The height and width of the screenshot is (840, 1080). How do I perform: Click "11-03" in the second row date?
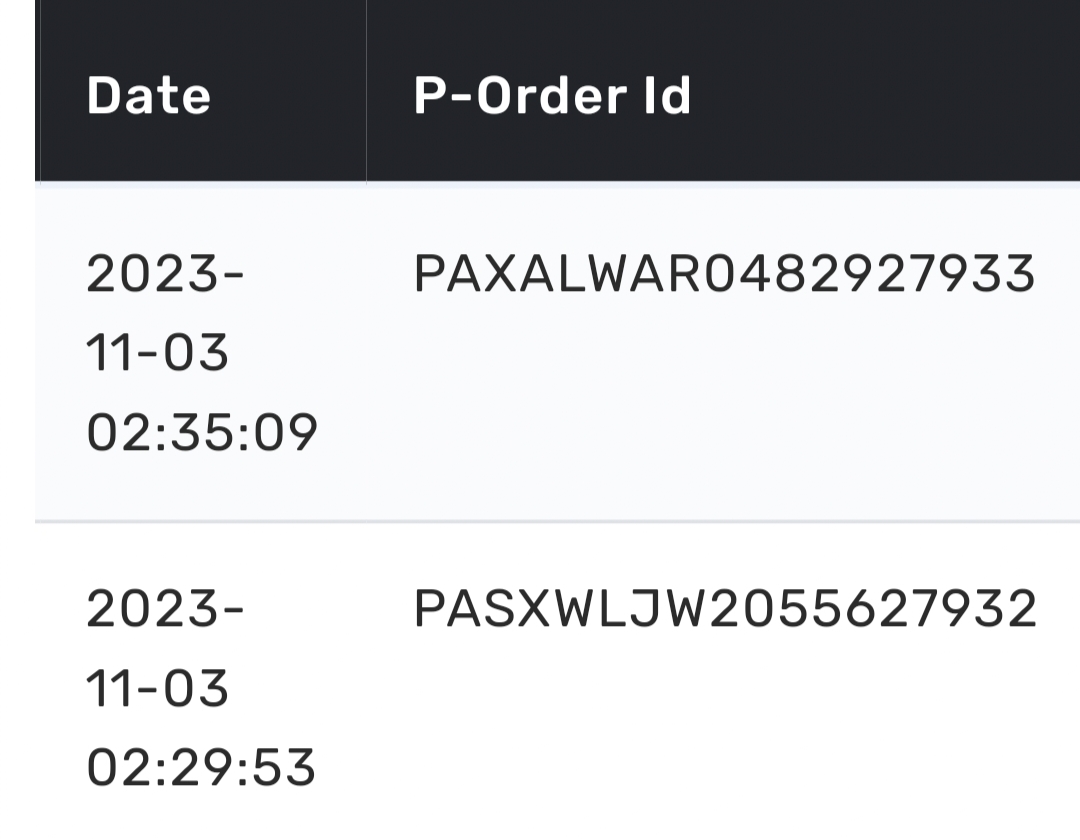(158, 689)
